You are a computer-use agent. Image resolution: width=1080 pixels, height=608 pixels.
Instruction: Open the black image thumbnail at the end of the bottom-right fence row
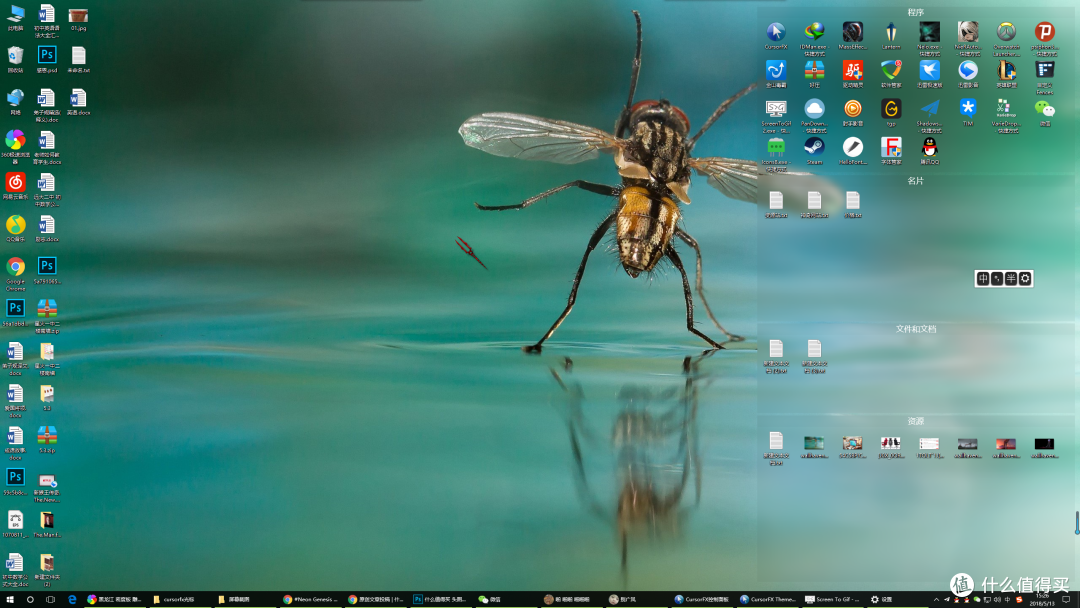[x=1044, y=443]
